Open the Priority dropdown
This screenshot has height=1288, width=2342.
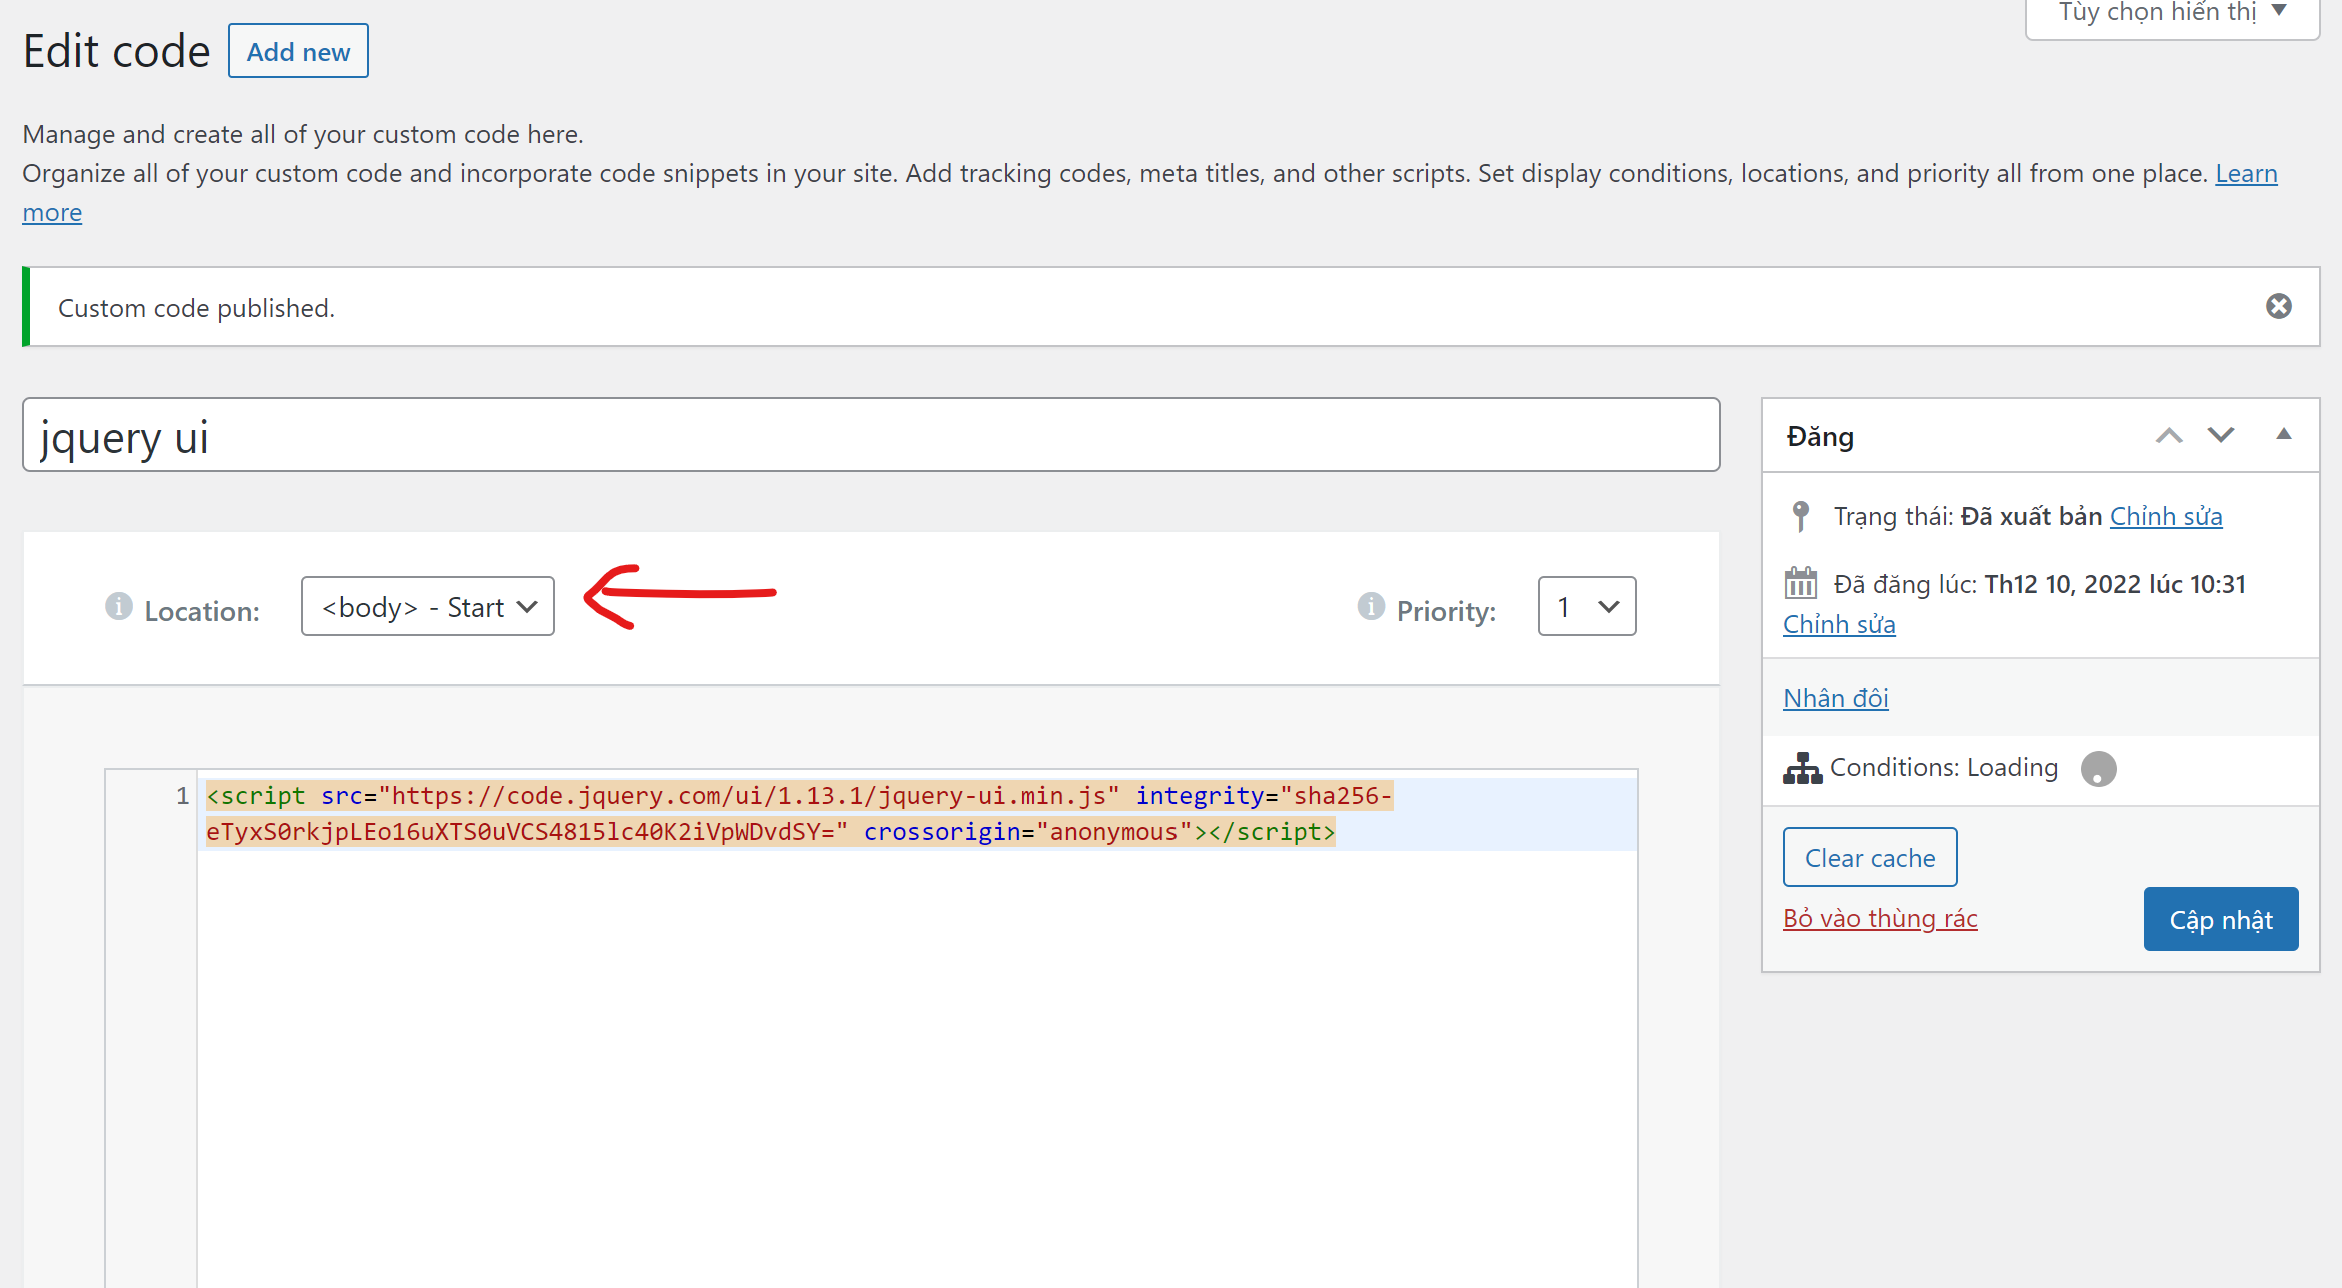(1586, 606)
